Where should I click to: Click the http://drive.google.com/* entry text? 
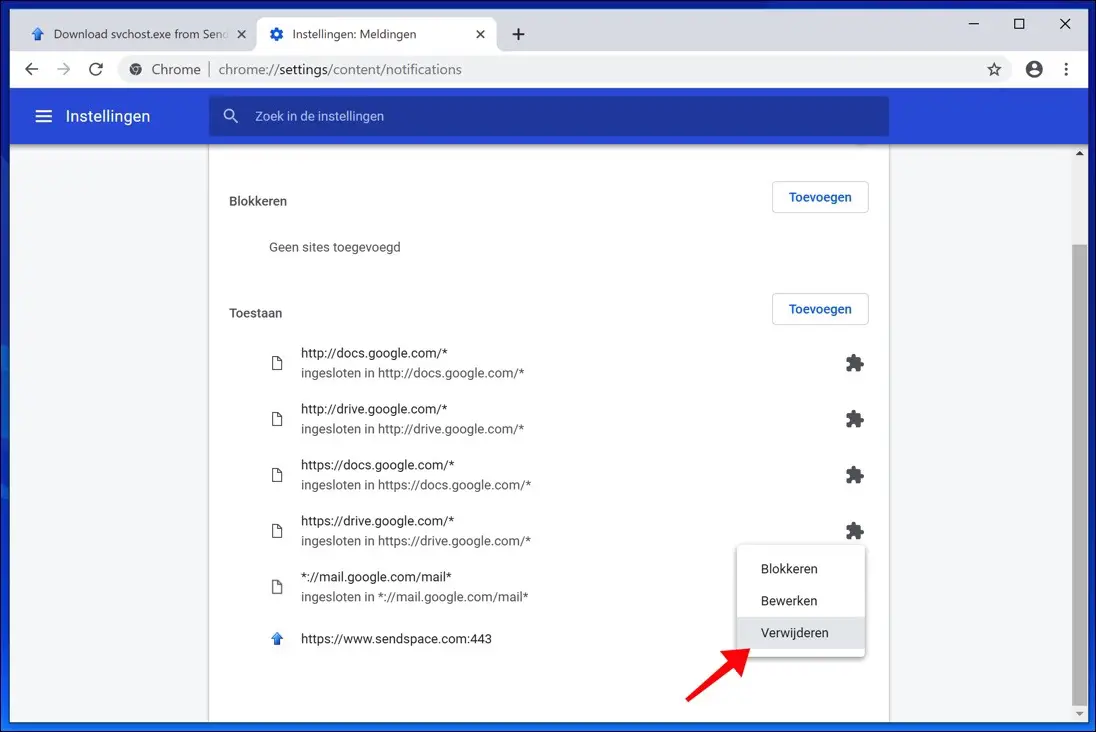(374, 409)
